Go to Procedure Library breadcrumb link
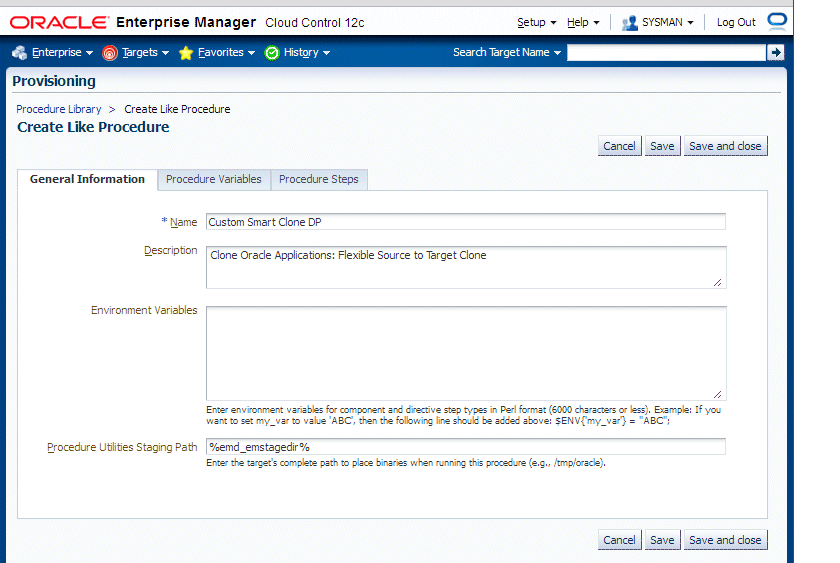Viewport: 840px width, 563px height. 58,109
